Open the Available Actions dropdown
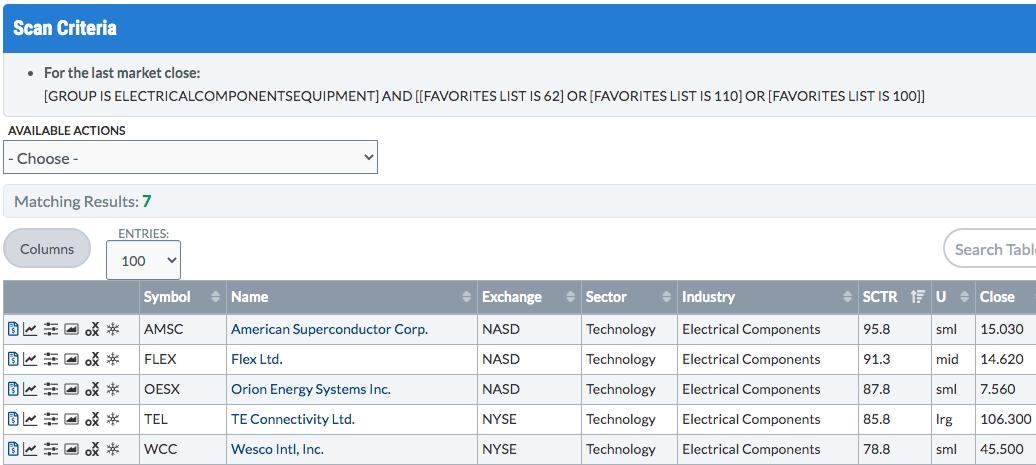The image size is (1036, 465). [x=190, y=158]
